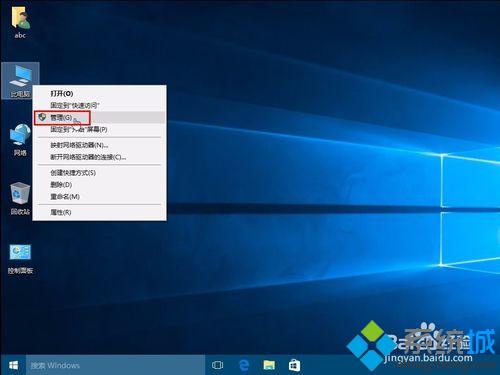Screen dimensions: 500x375
Task: Choose Open (O) in context menu
Action: pyautogui.click(x=99, y=93)
